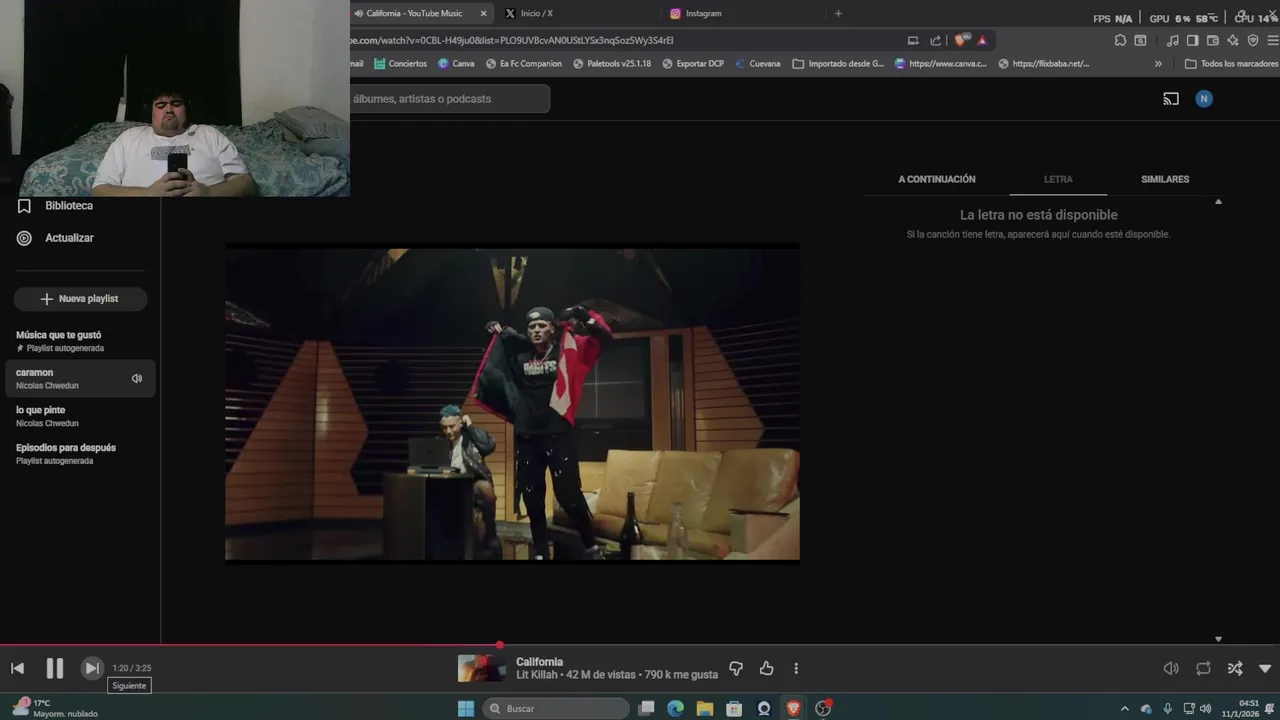
Task: Switch to the A CONTINUACIÓN tab
Action: 937,179
